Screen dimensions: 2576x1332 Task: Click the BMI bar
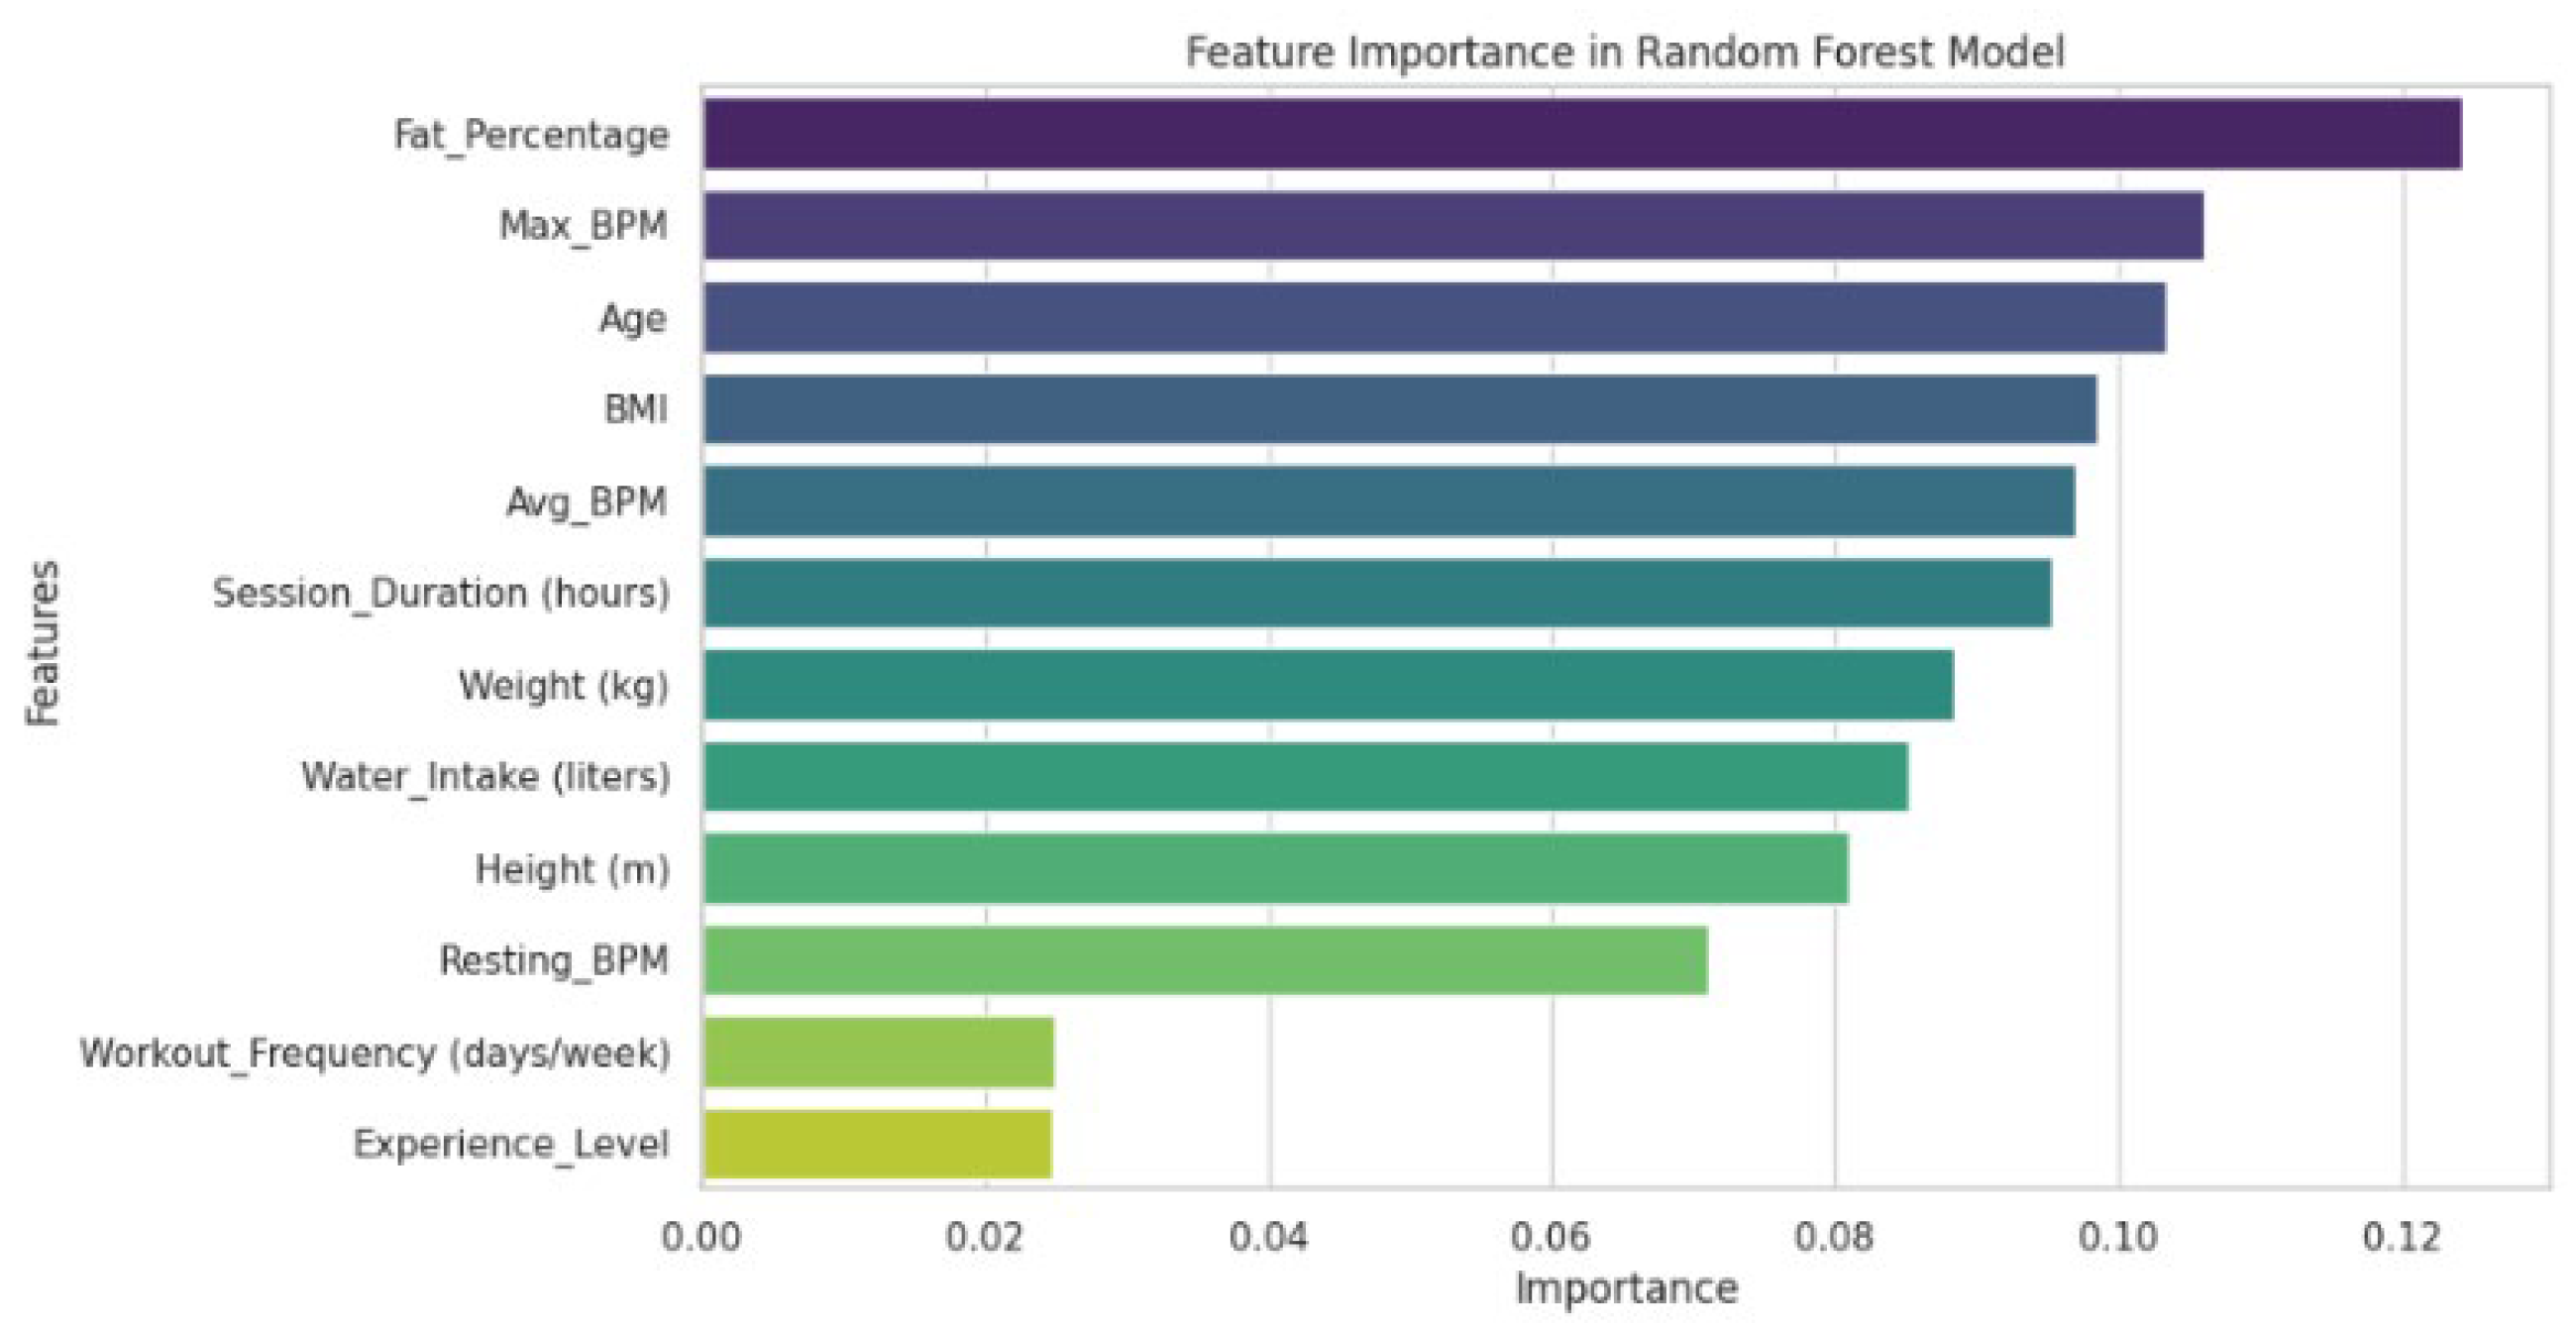(1400, 409)
